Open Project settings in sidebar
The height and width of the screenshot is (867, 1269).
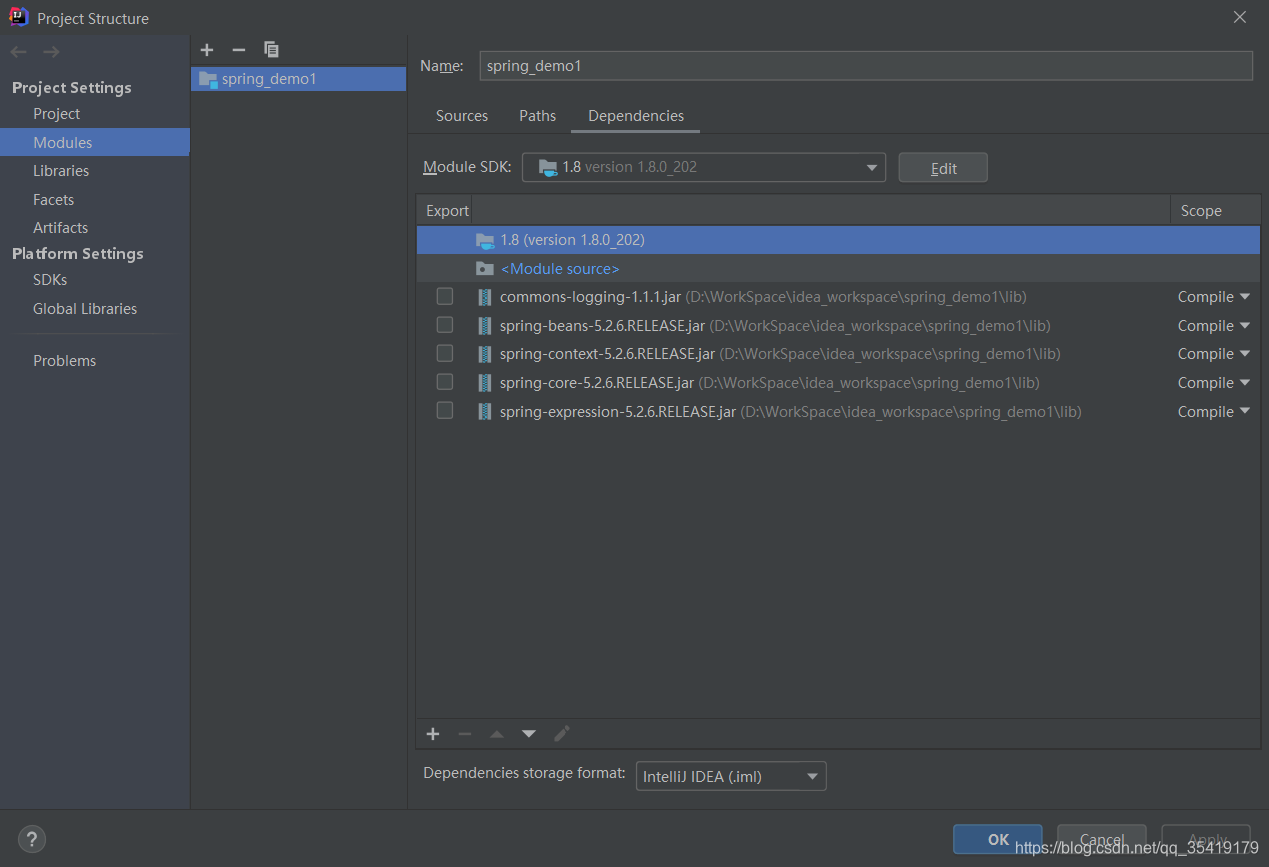[57, 114]
